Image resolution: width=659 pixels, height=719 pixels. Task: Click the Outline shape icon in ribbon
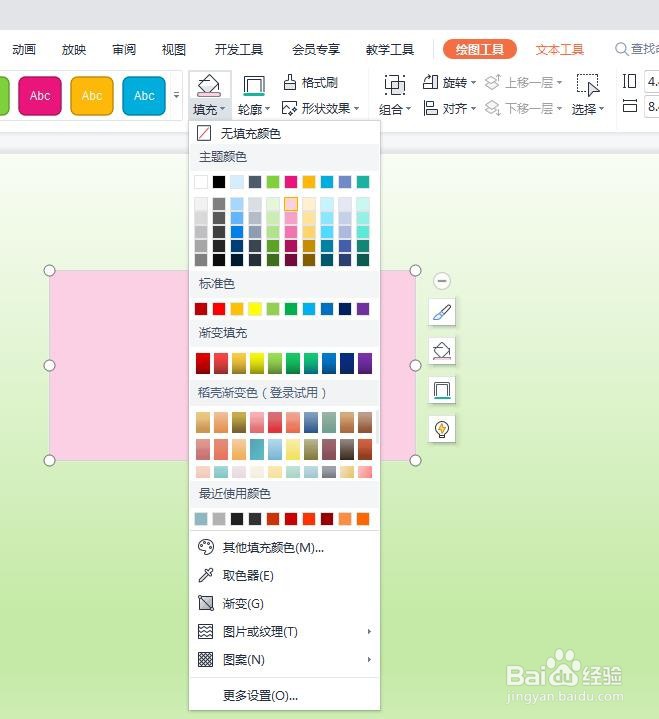tap(254, 85)
